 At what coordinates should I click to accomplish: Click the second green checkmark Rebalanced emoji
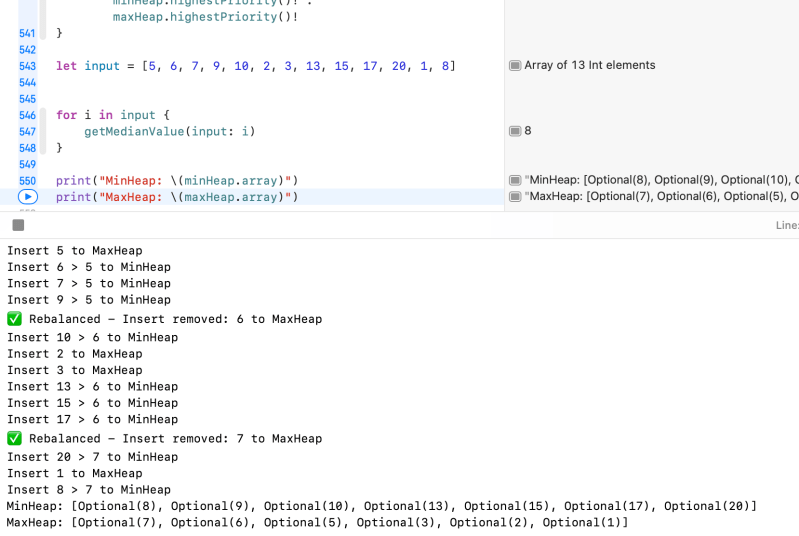point(14,438)
